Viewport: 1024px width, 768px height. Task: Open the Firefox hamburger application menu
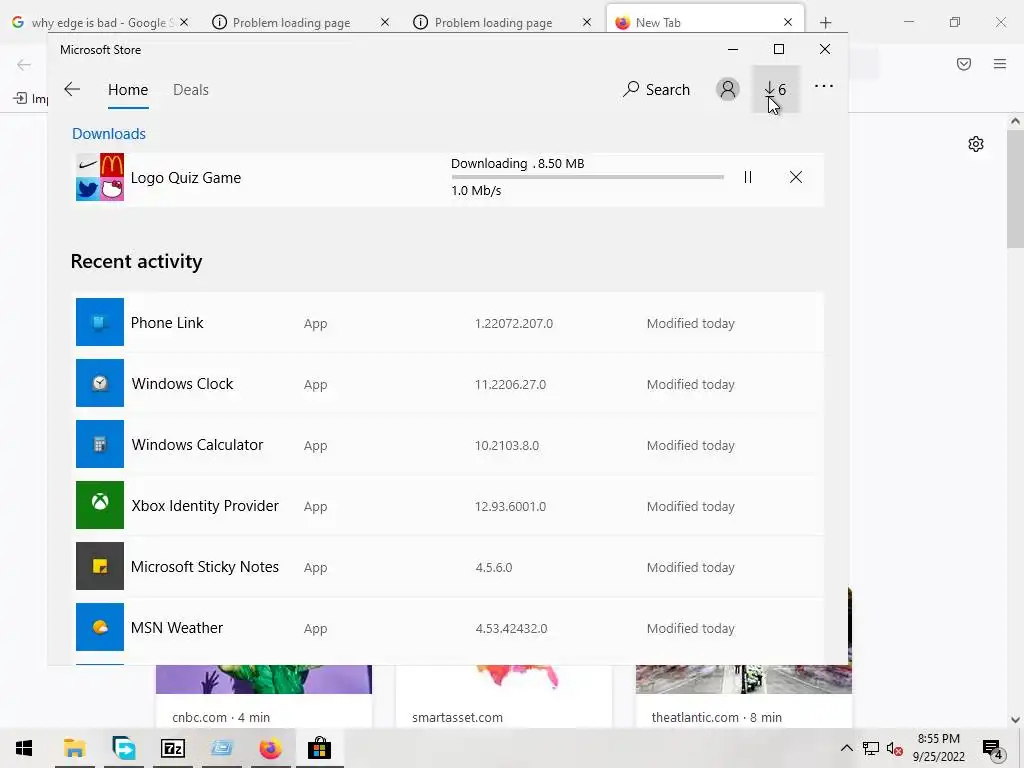click(x=999, y=64)
